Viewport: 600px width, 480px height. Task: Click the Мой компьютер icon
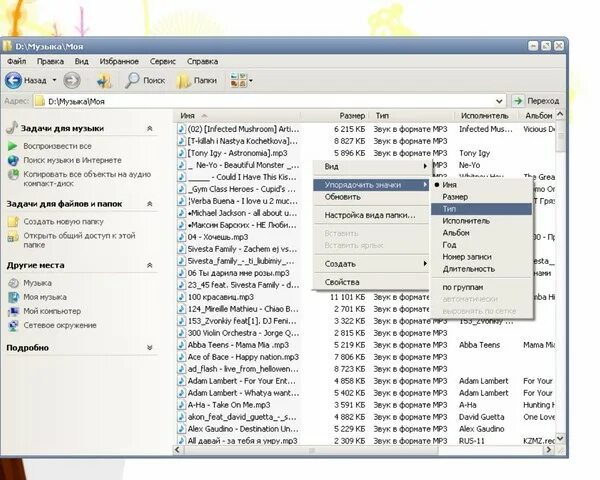click(x=13, y=311)
